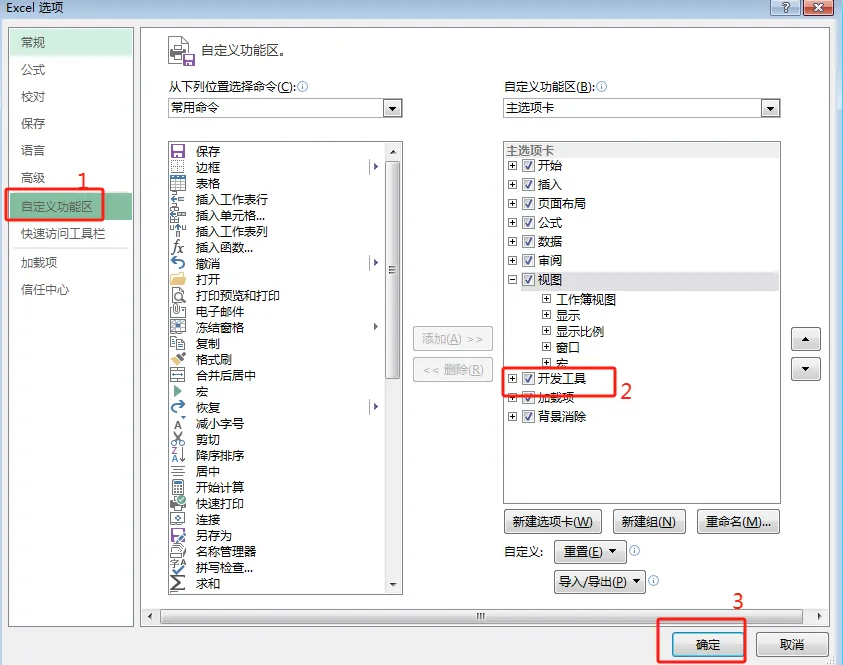Toggle the 开发工具 checkbox
The width and height of the screenshot is (843, 665).
click(x=528, y=378)
